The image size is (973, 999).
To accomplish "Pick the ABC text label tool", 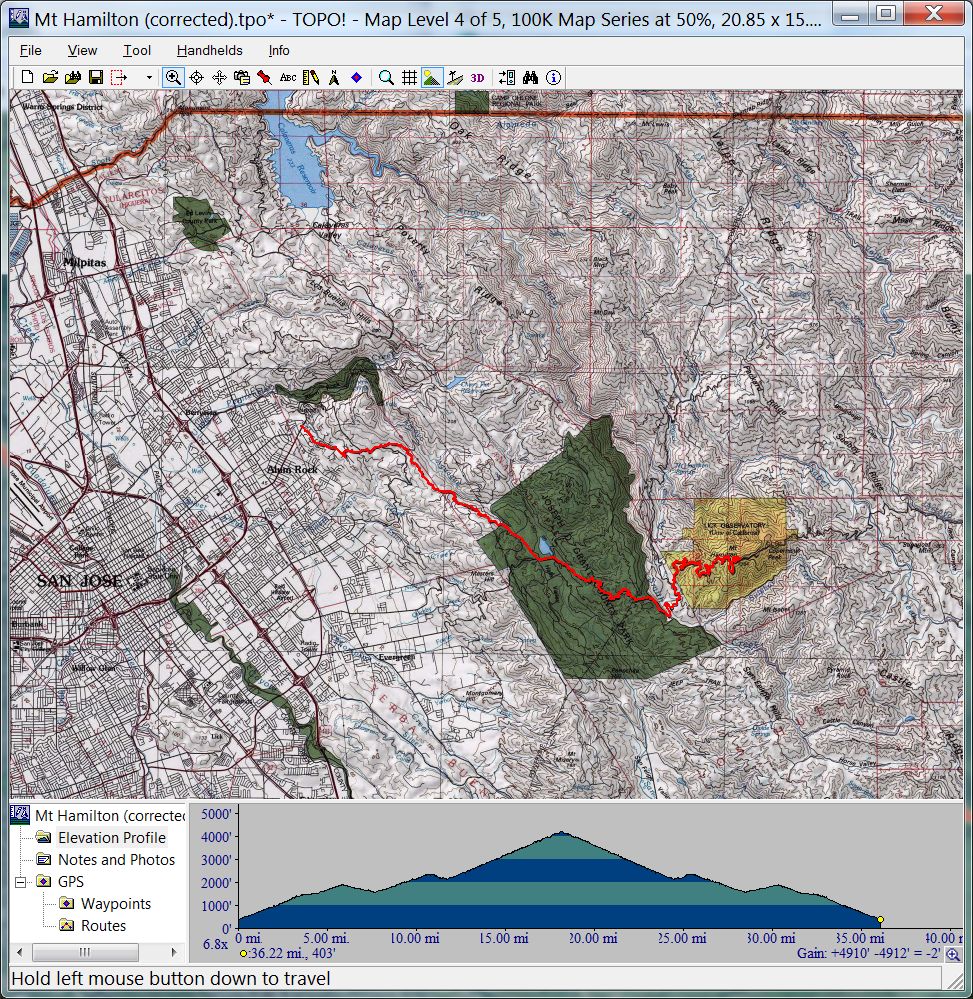I will (288, 77).
